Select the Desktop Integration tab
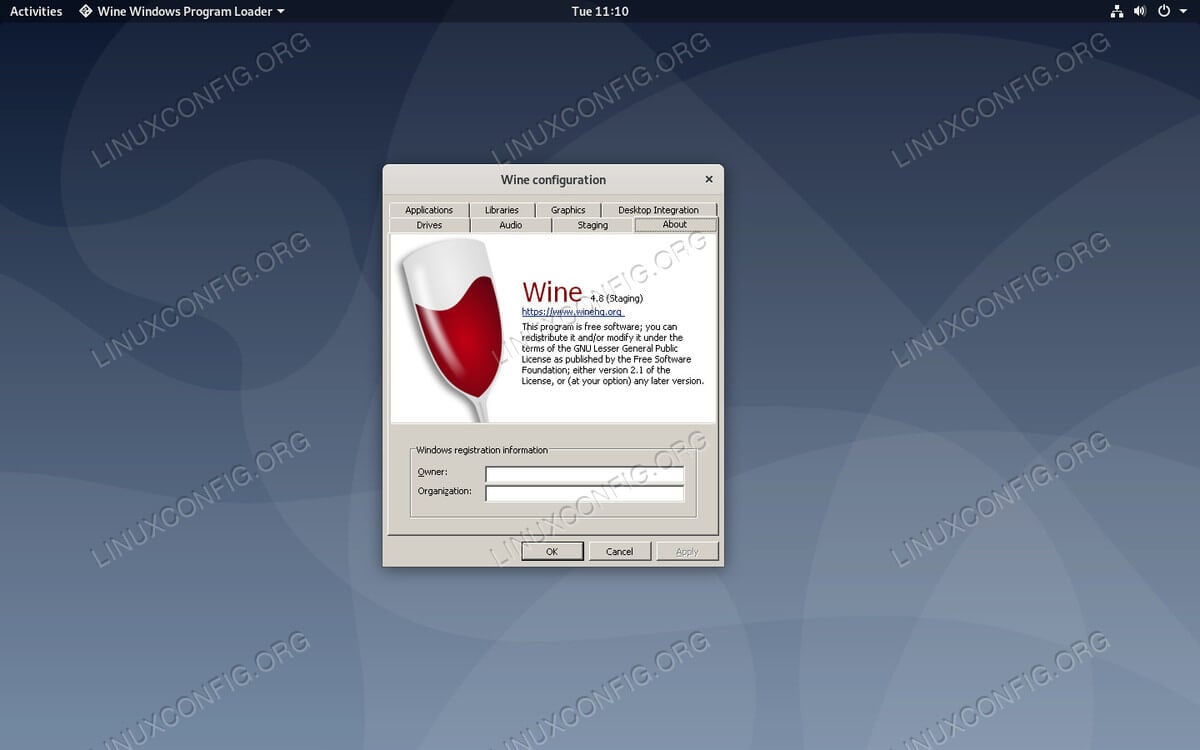The width and height of the screenshot is (1200, 750). [x=658, y=210]
